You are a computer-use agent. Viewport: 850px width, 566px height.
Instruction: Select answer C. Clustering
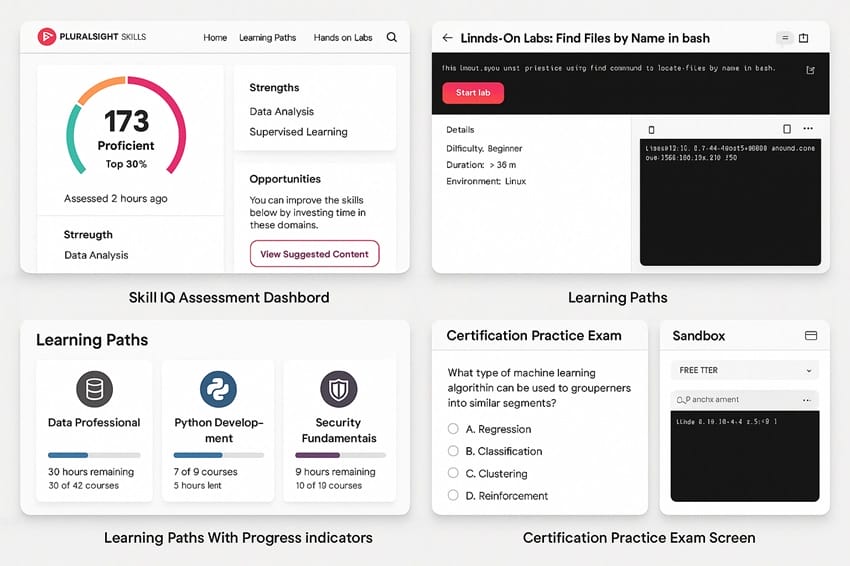453,473
